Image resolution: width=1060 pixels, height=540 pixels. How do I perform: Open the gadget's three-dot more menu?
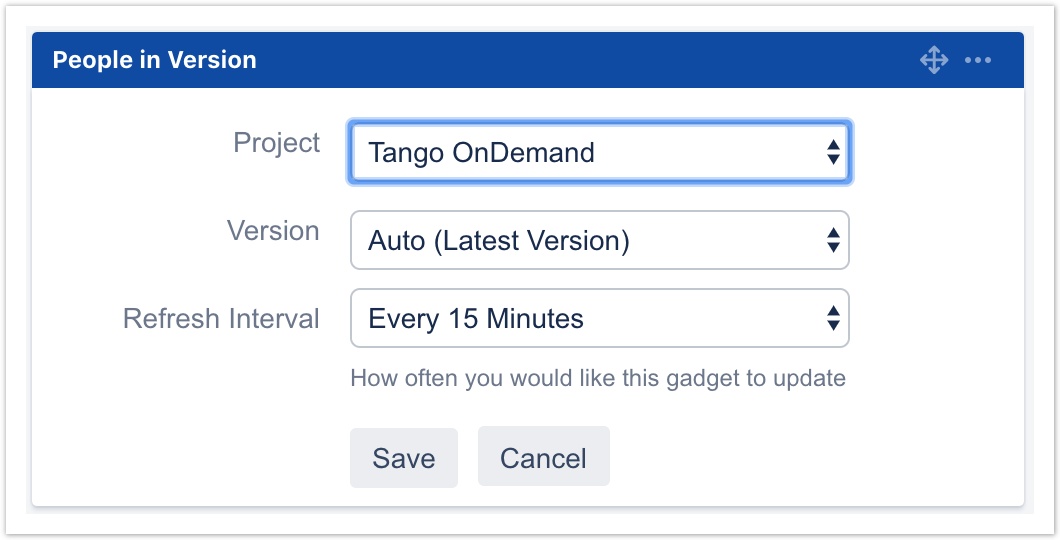(977, 60)
